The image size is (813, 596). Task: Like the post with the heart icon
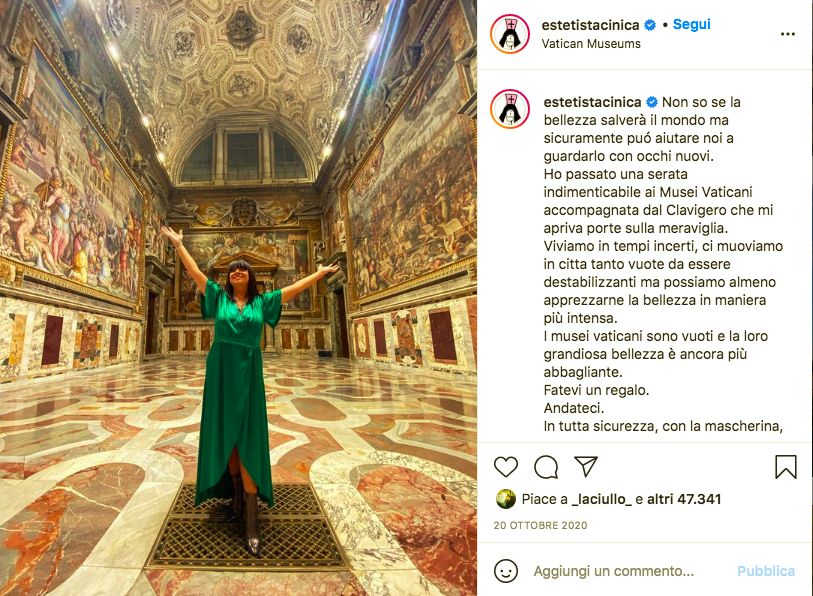506,467
